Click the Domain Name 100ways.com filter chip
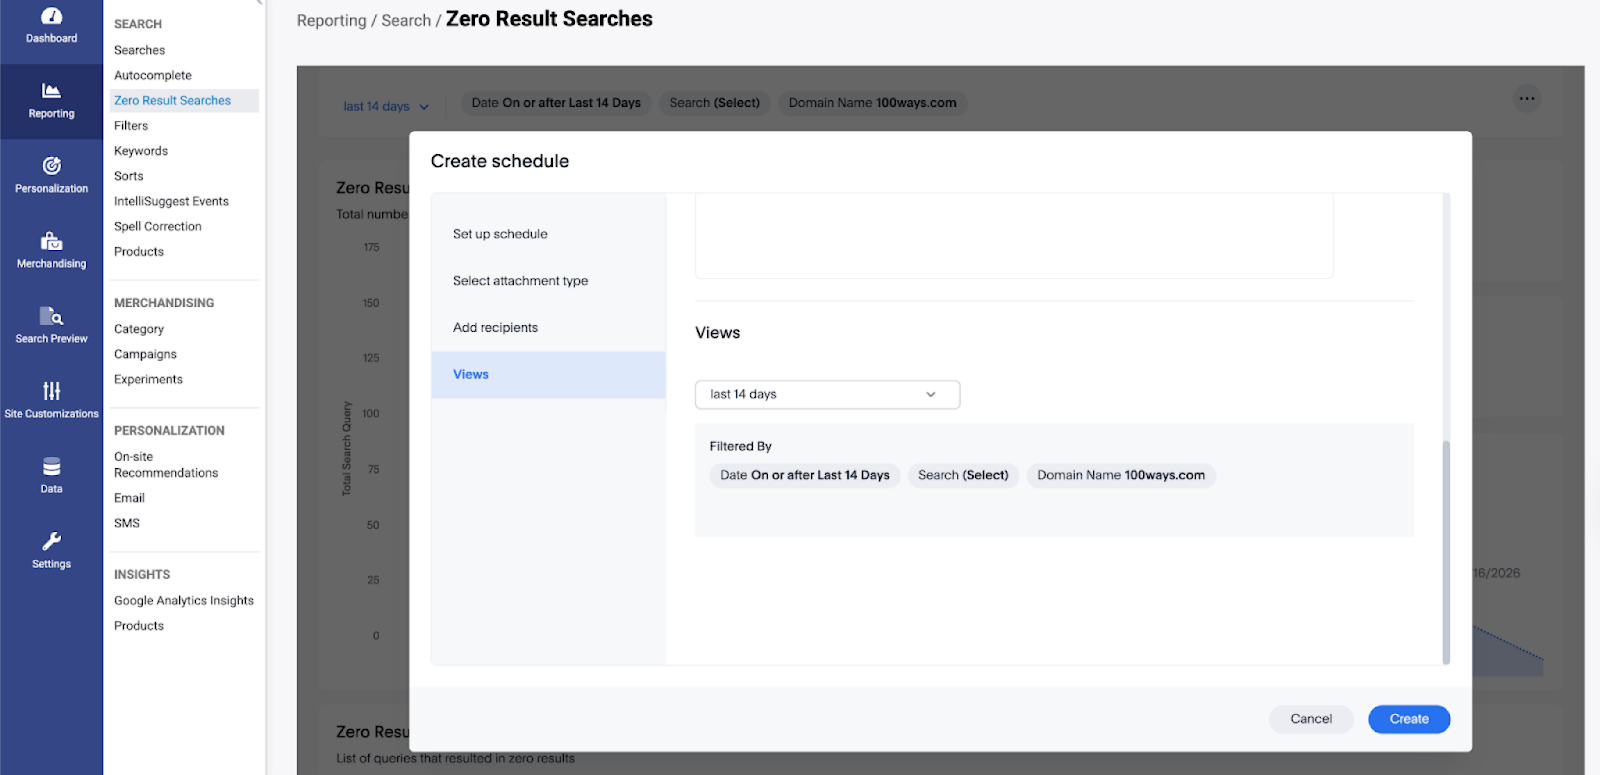The width and height of the screenshot is (1600, 775). [x=1120, y=476]
